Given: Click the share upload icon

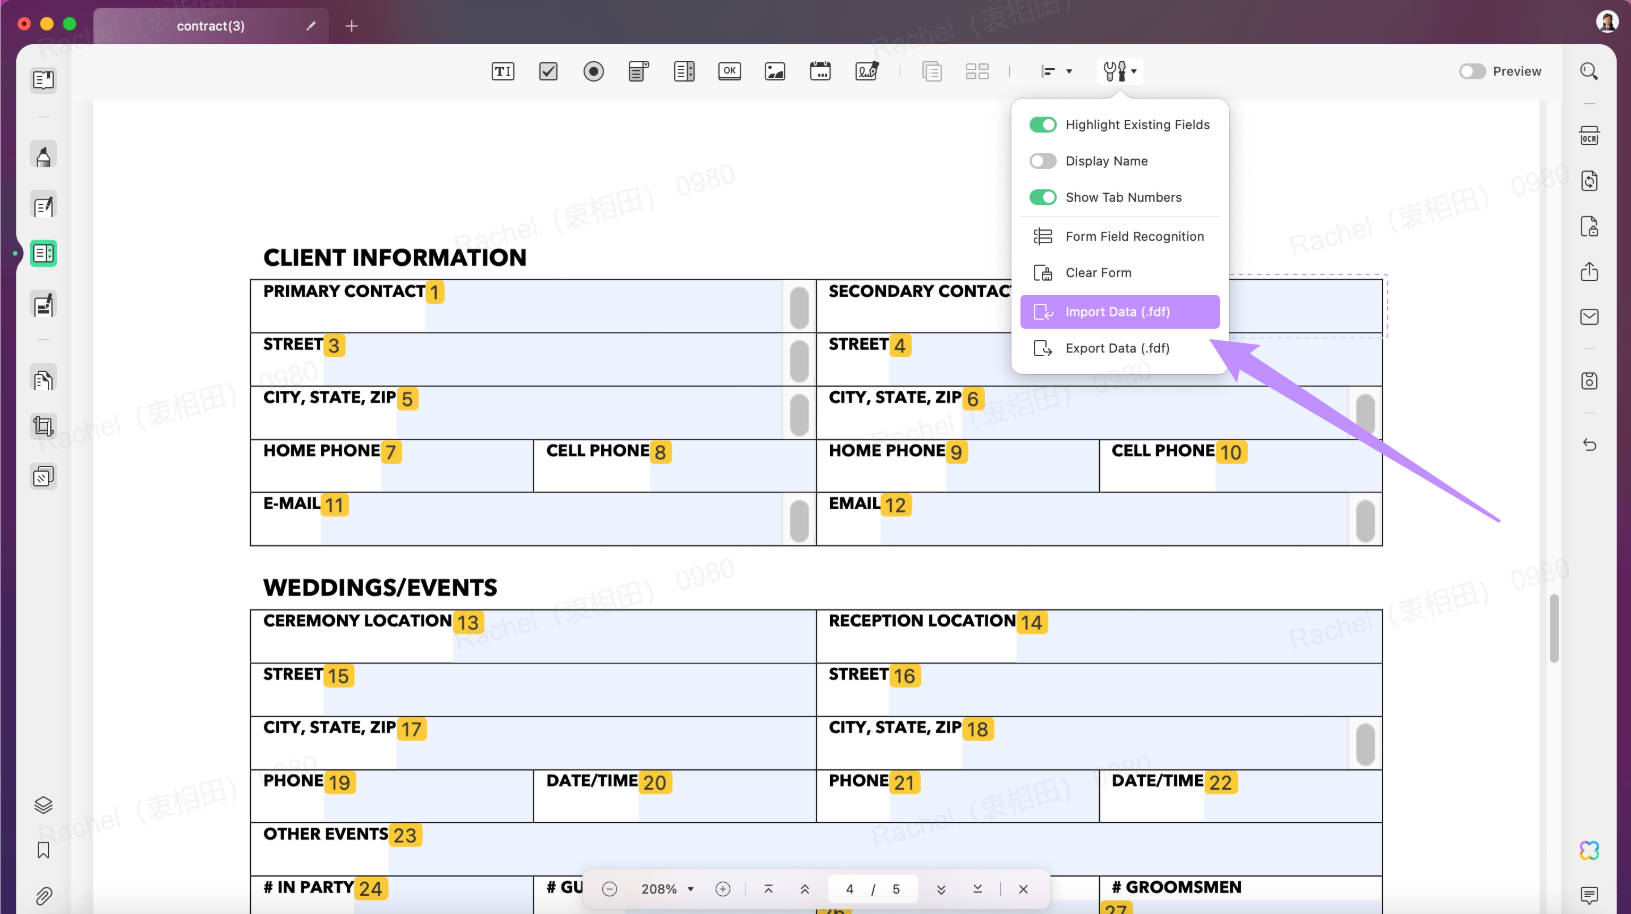Looking at the screenshot, I should (1589, 271).
